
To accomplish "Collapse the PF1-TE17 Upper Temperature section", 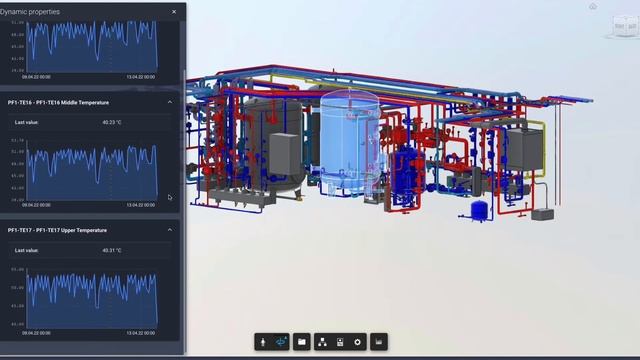I will (x=170, y=230).
